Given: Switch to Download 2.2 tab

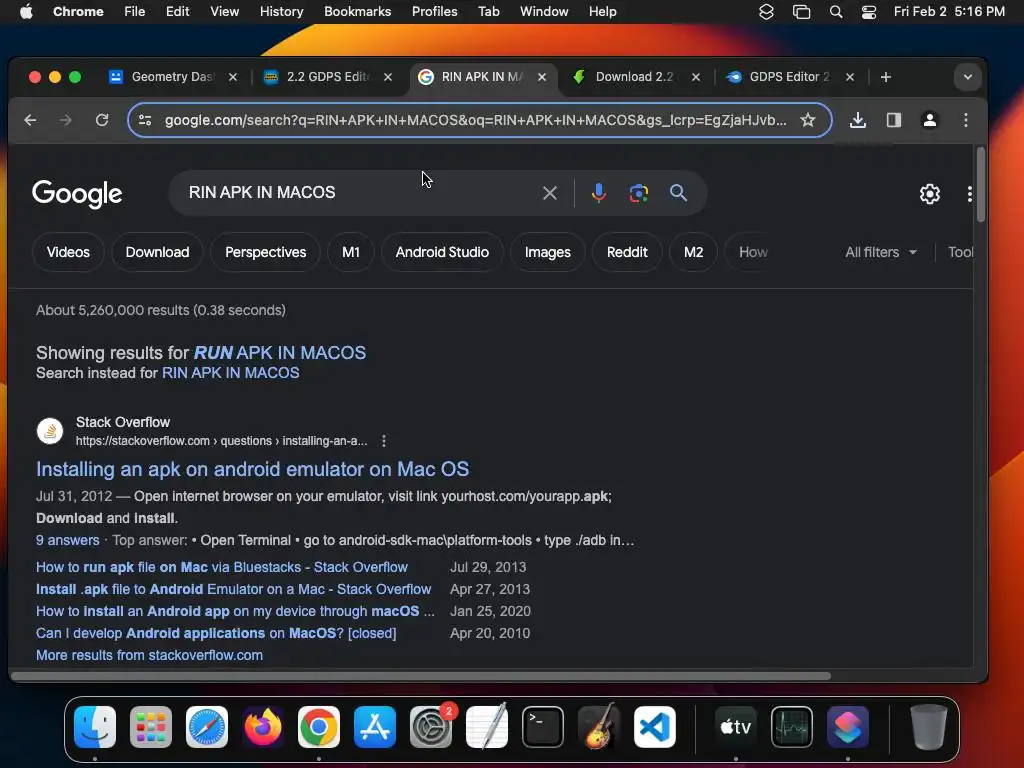Looking at the screenshot, I should 633,77.
